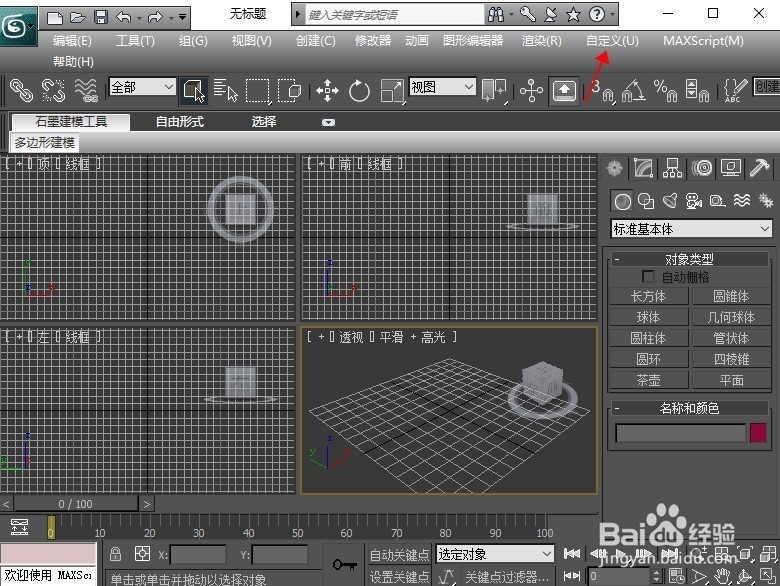Open the Motion command panel tab
The height and width of the screenshot is (586, 780).
pyautogui.click(x=701, y=168)
